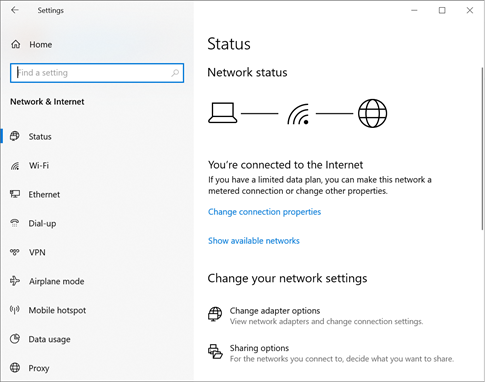Click the Network & Internet heading
The width and height of the screenshot is (485, 382).
[x=47, y=102]
